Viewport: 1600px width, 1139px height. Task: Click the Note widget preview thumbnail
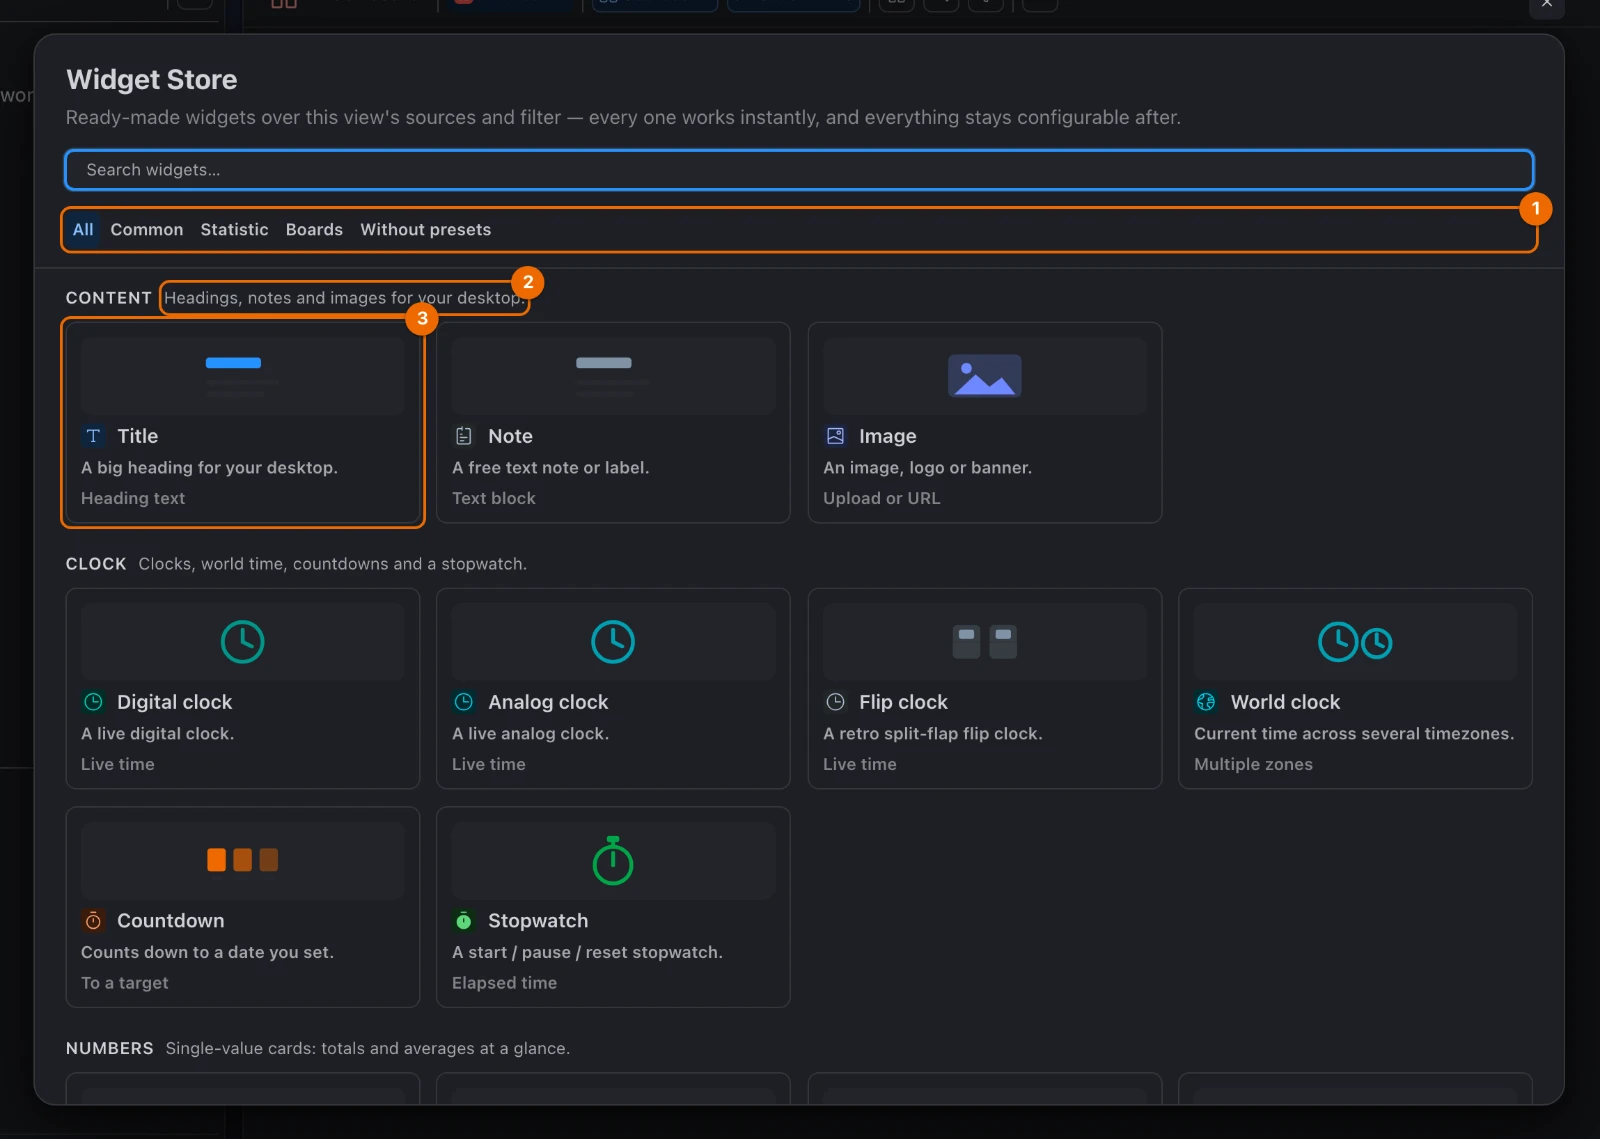614,376
